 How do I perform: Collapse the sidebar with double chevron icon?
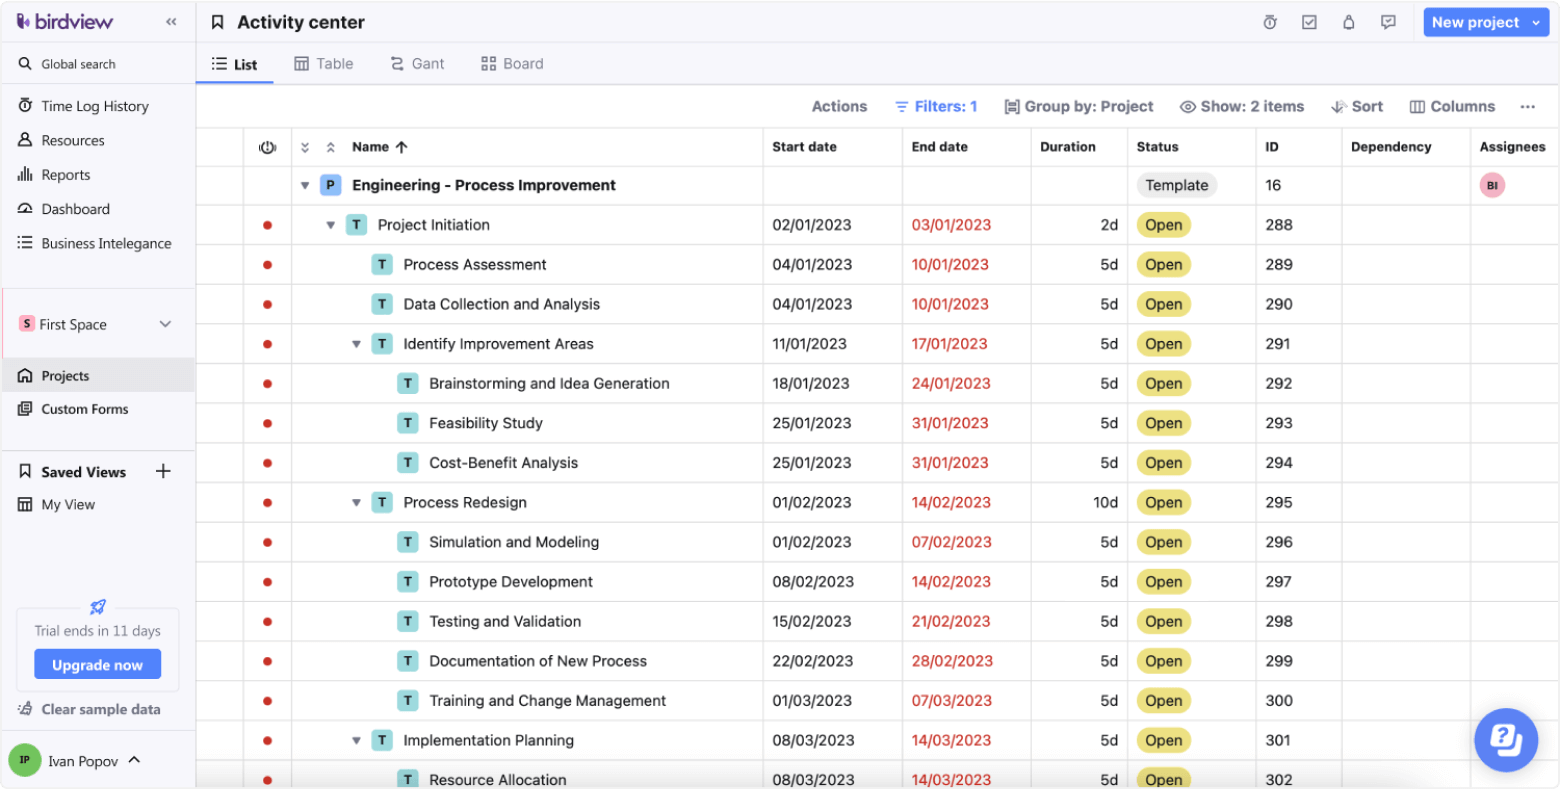171,22
